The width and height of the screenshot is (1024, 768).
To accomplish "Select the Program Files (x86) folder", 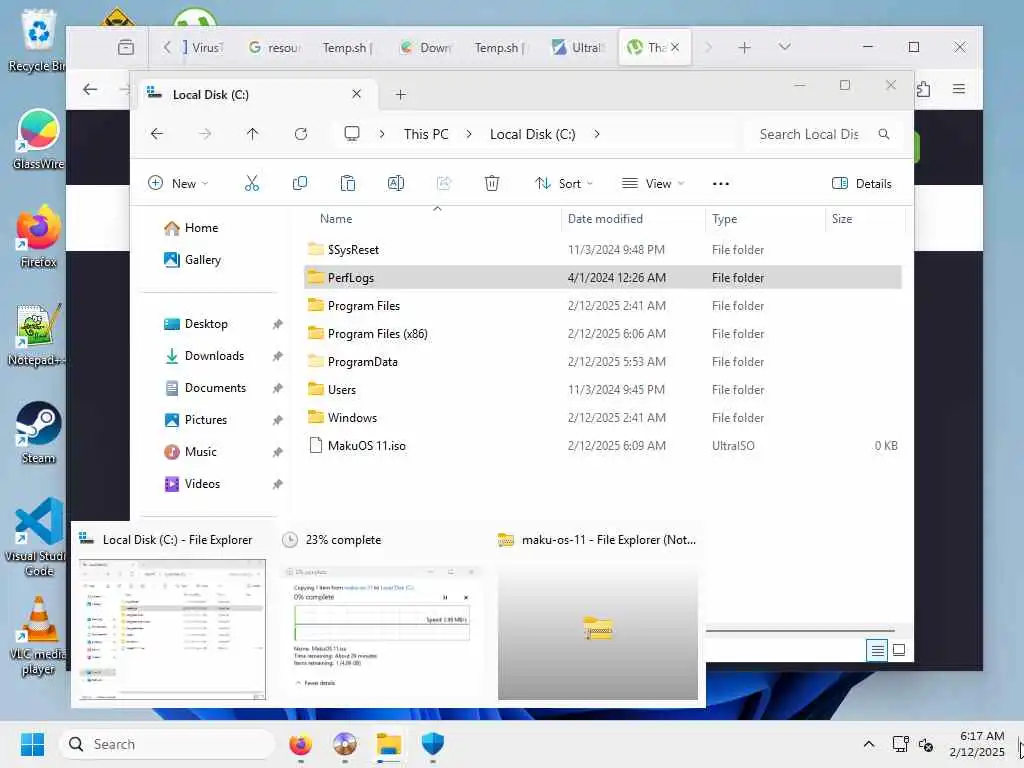I will 603,334.
